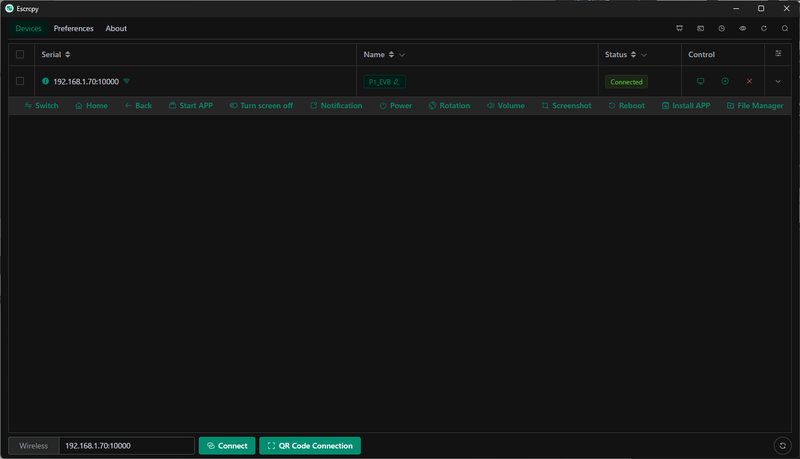This screenshot has width=800, height=459.
Task: Sort devices by Name column
Action: pyautogui.click(x=391, y=55)
